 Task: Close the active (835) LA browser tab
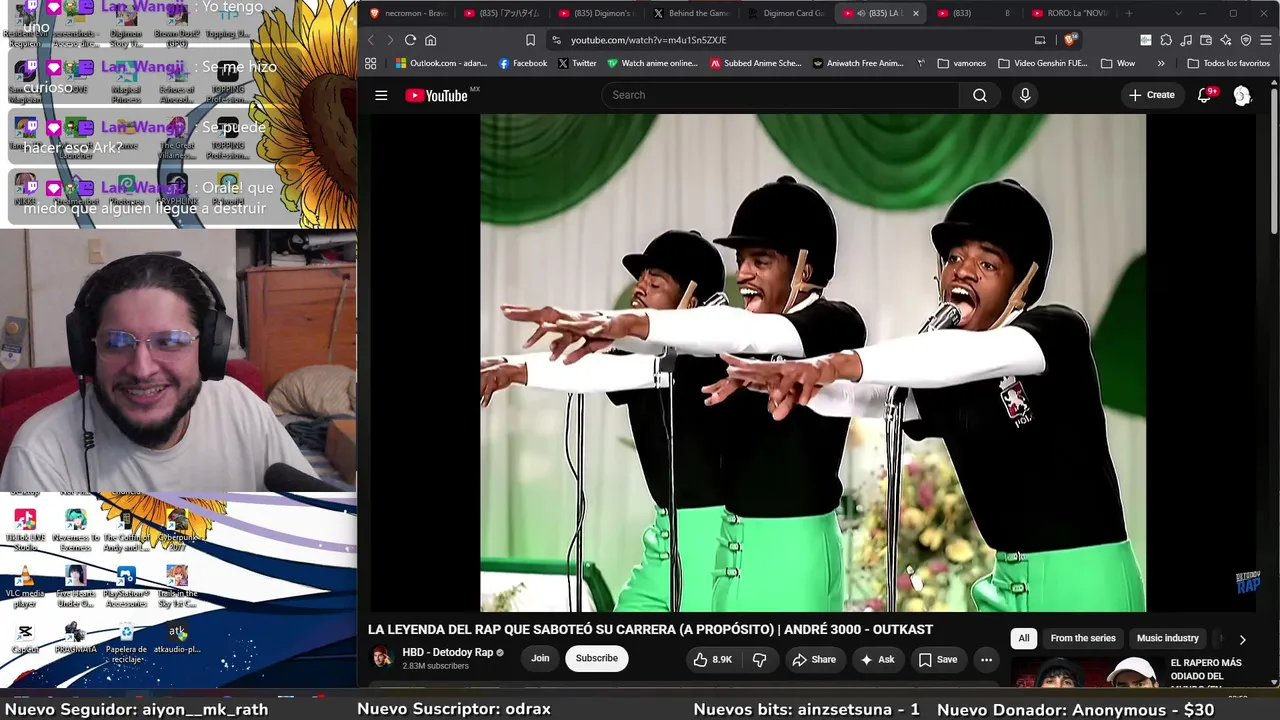point(915,13)
